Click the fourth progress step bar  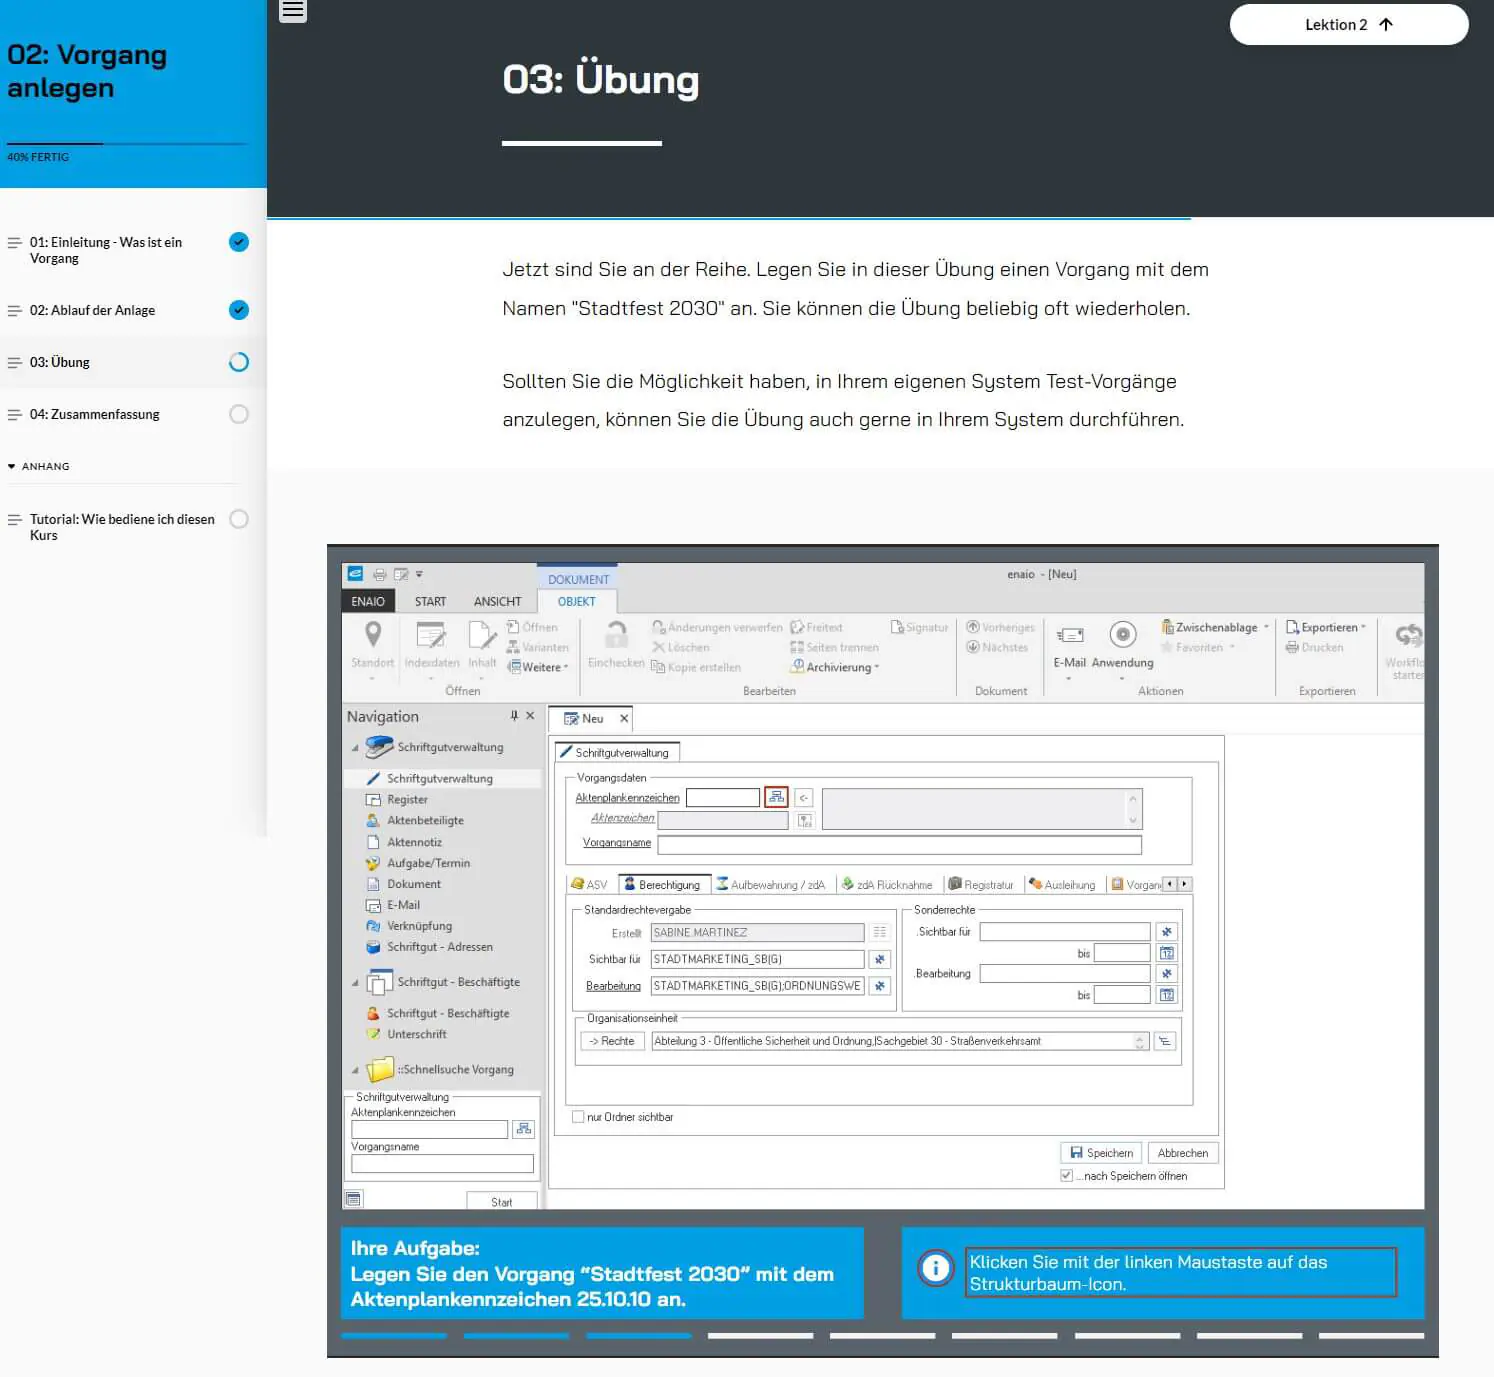point(760,1335)
